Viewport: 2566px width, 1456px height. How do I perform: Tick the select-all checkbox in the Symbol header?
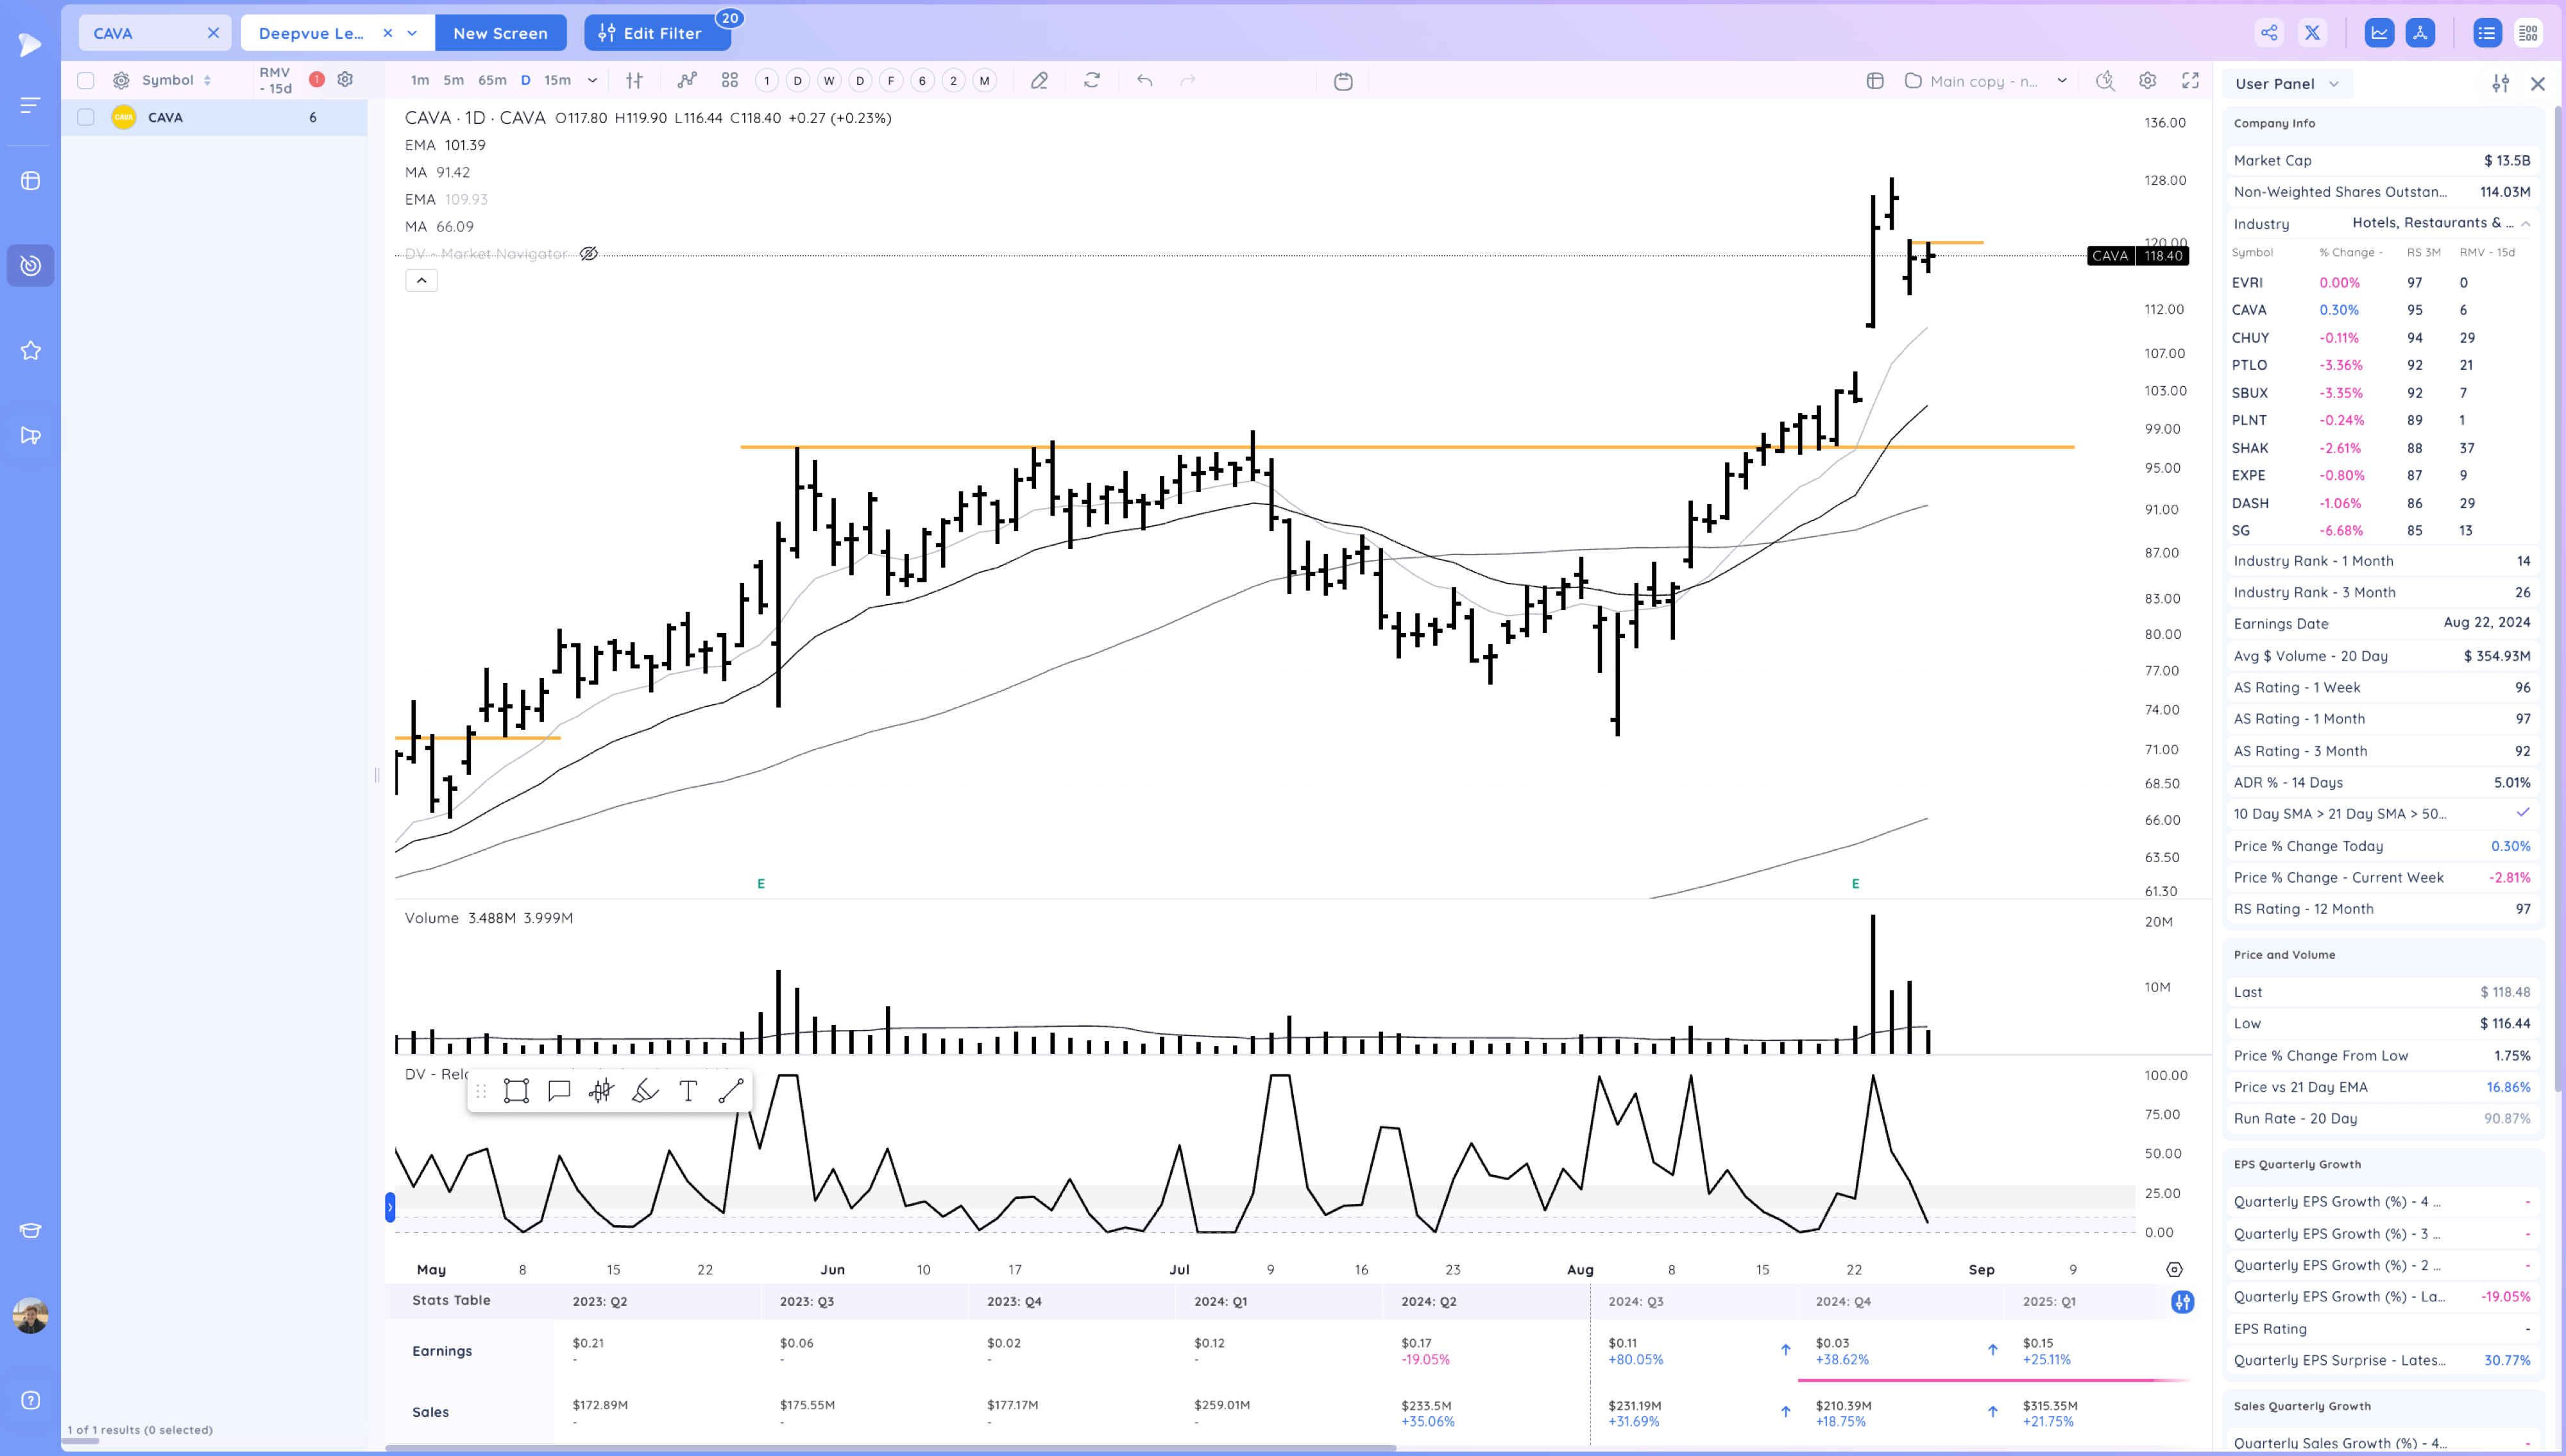[86, 81]
